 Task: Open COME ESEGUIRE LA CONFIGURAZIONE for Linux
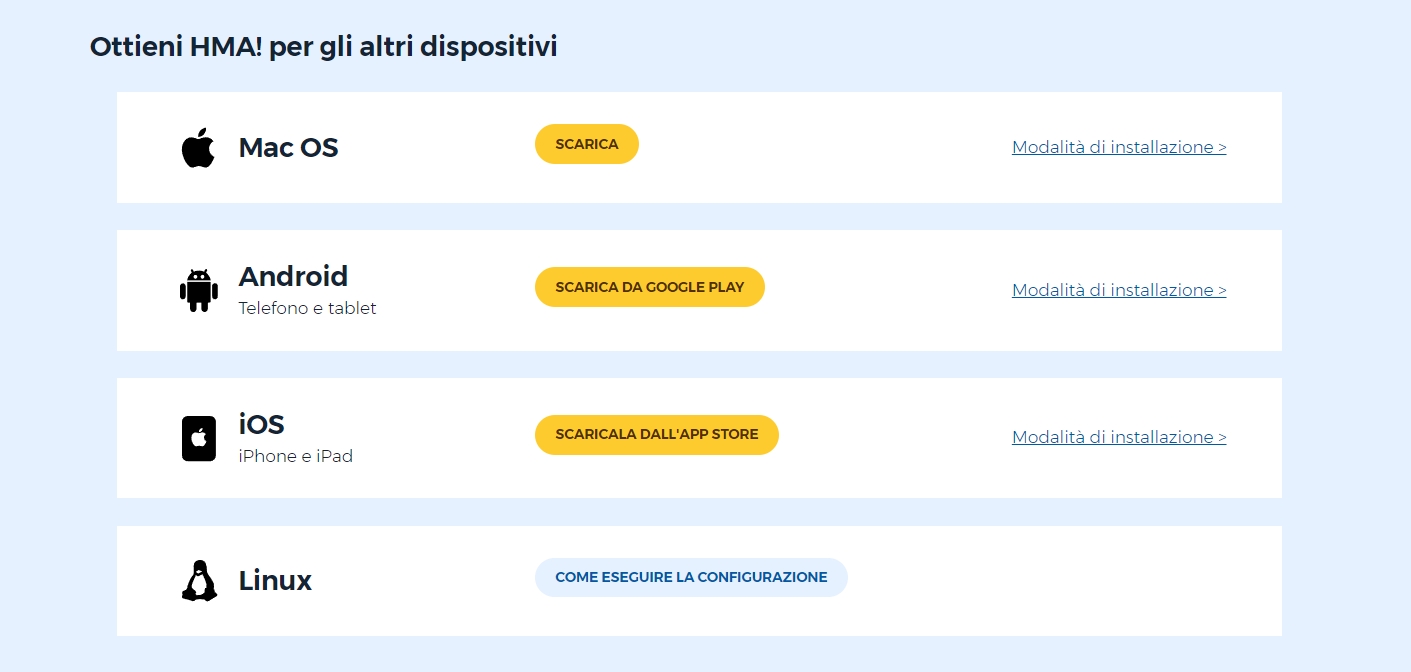tap(691, 577)
